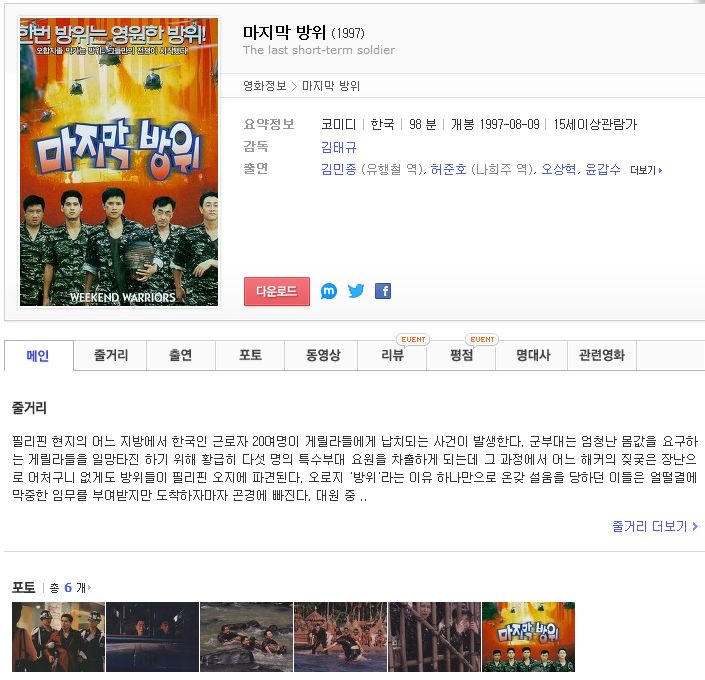
Task: Share this movie on Twitter
Action: 356,291
